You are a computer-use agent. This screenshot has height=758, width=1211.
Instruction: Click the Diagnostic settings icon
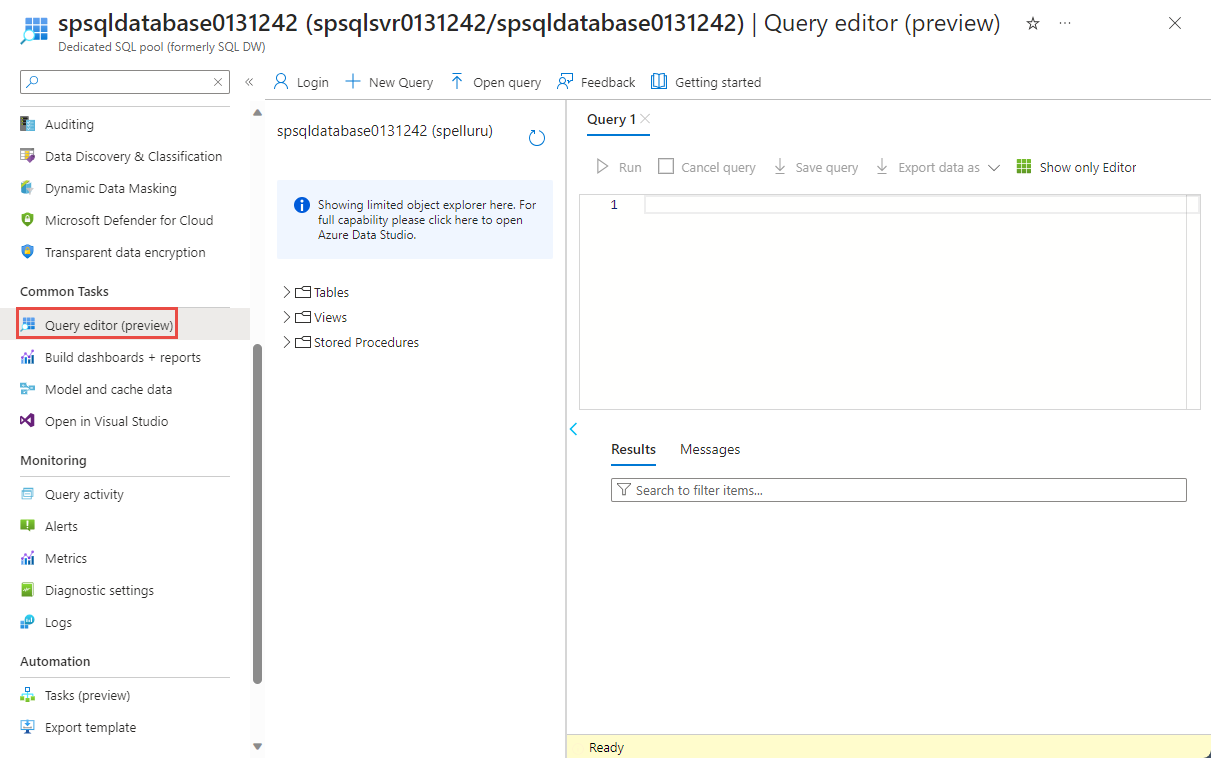coord(28,591)
